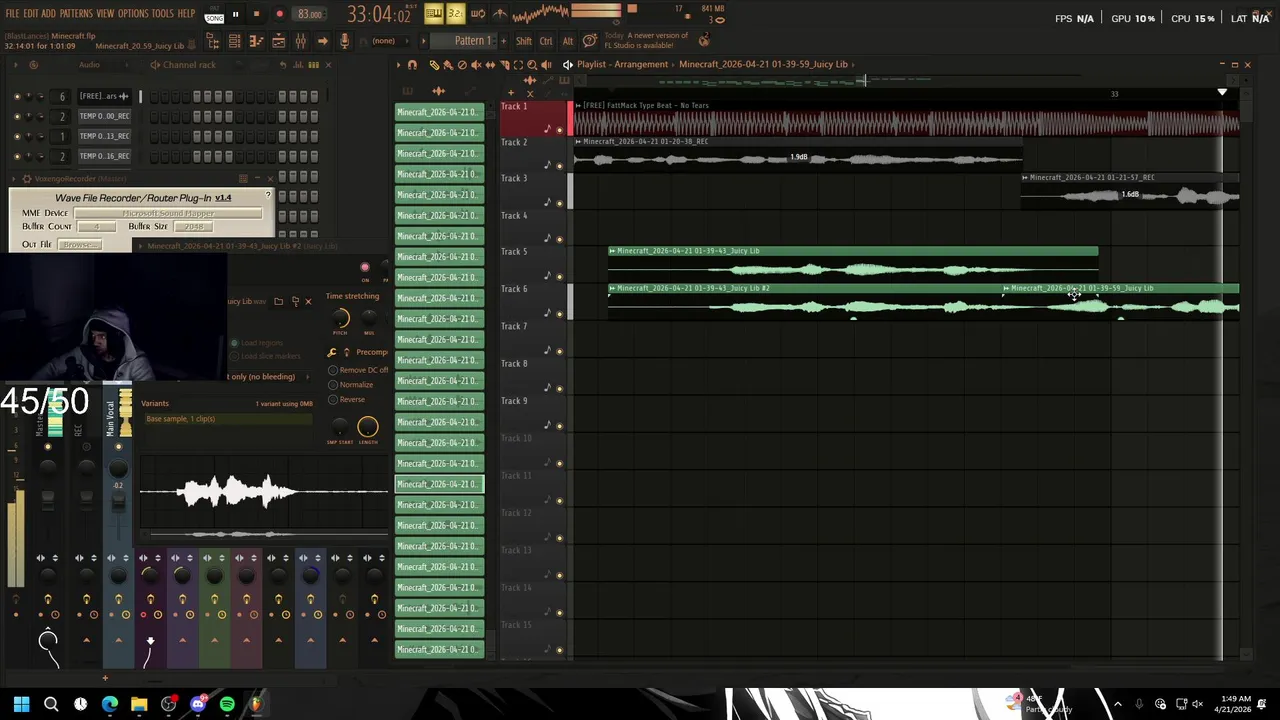1280x720 pixels.
Task: Click the Voxengo help question mark
Action: (268, 194)
